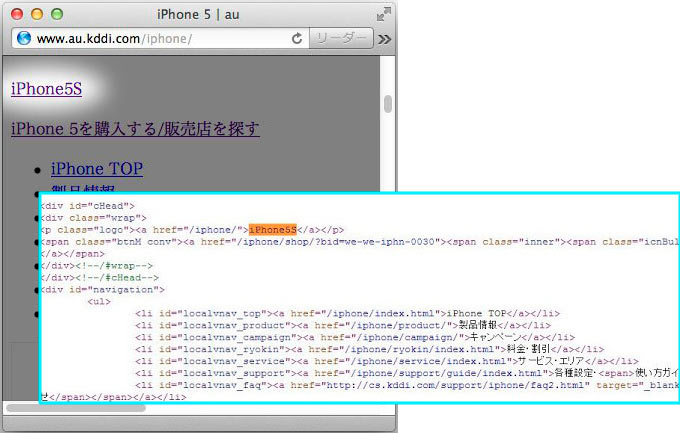Open the iPhone TOP link
This screenshot has width=680, height=433.
click(97, 169)
